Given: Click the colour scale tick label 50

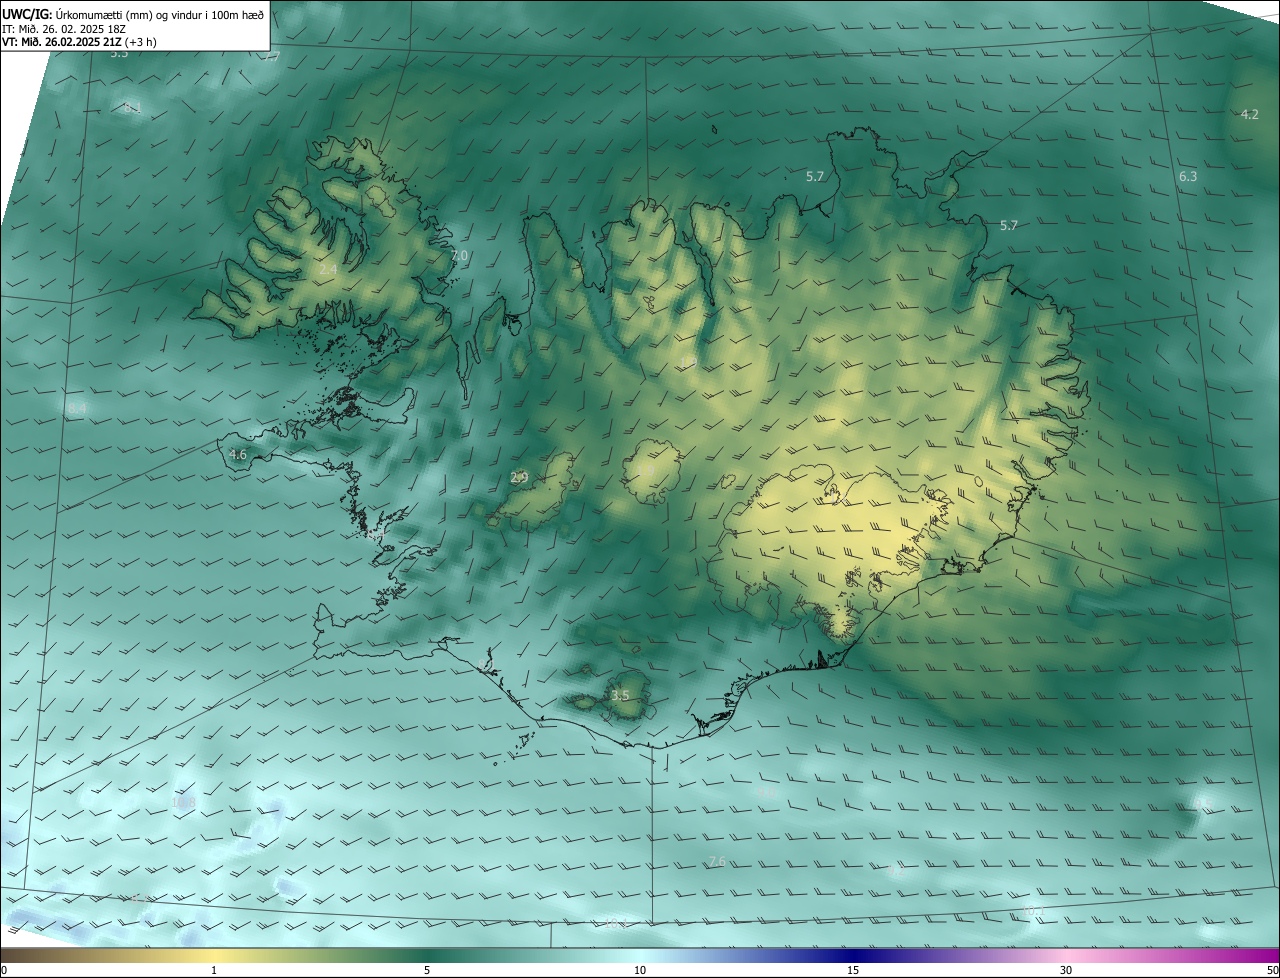Looking at the screenshot, I should 1272,970.
